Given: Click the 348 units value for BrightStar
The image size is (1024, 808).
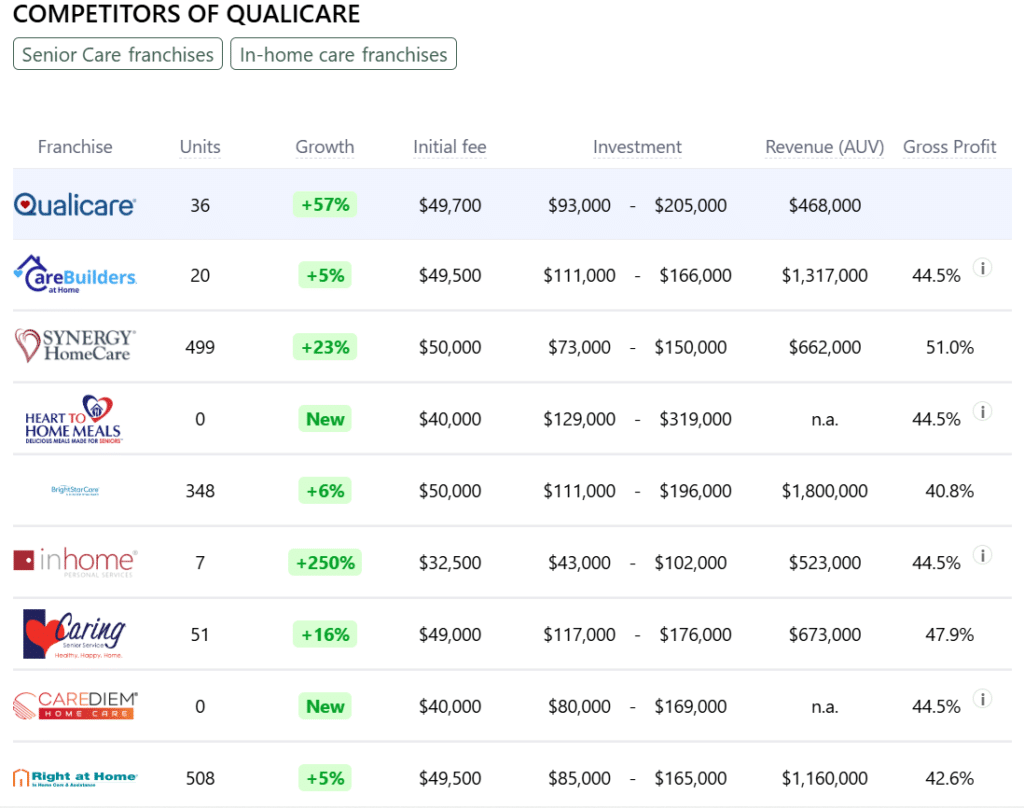Looking at the screenshot, I should tap(200, 491).
